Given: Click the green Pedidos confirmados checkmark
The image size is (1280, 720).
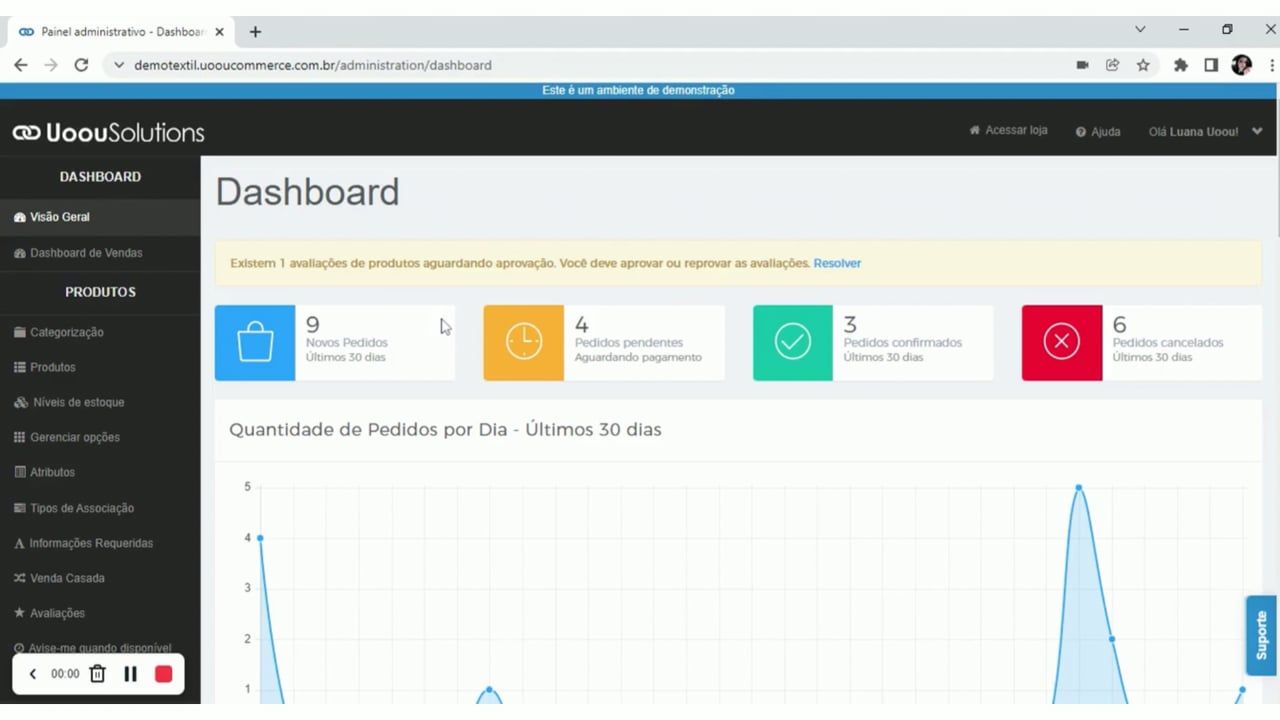Looking at the screenshot, I should tap(792, 343).
